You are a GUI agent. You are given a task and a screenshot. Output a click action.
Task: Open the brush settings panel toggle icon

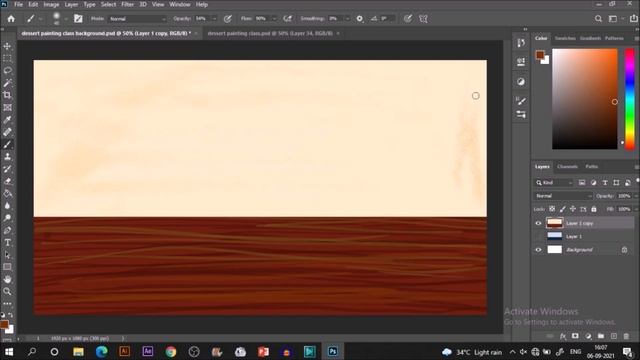[78, 19]
